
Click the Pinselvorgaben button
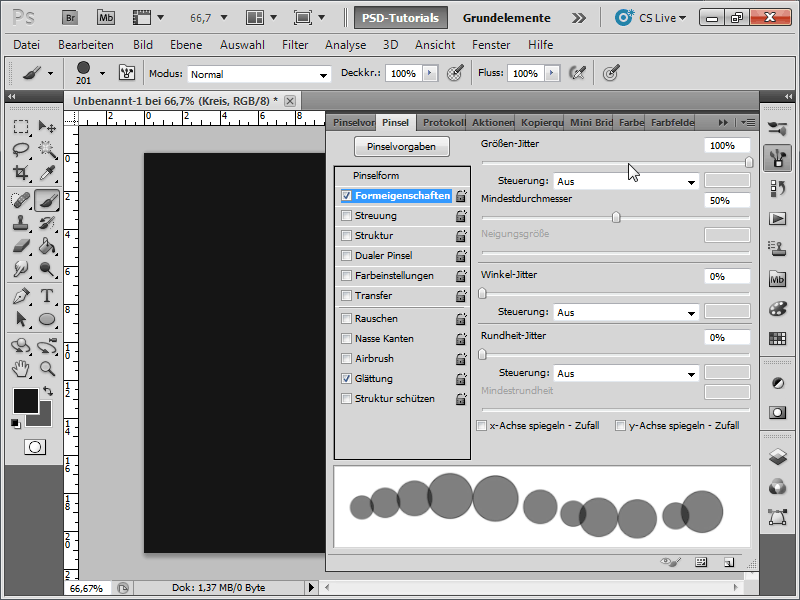tap(402, 146)
